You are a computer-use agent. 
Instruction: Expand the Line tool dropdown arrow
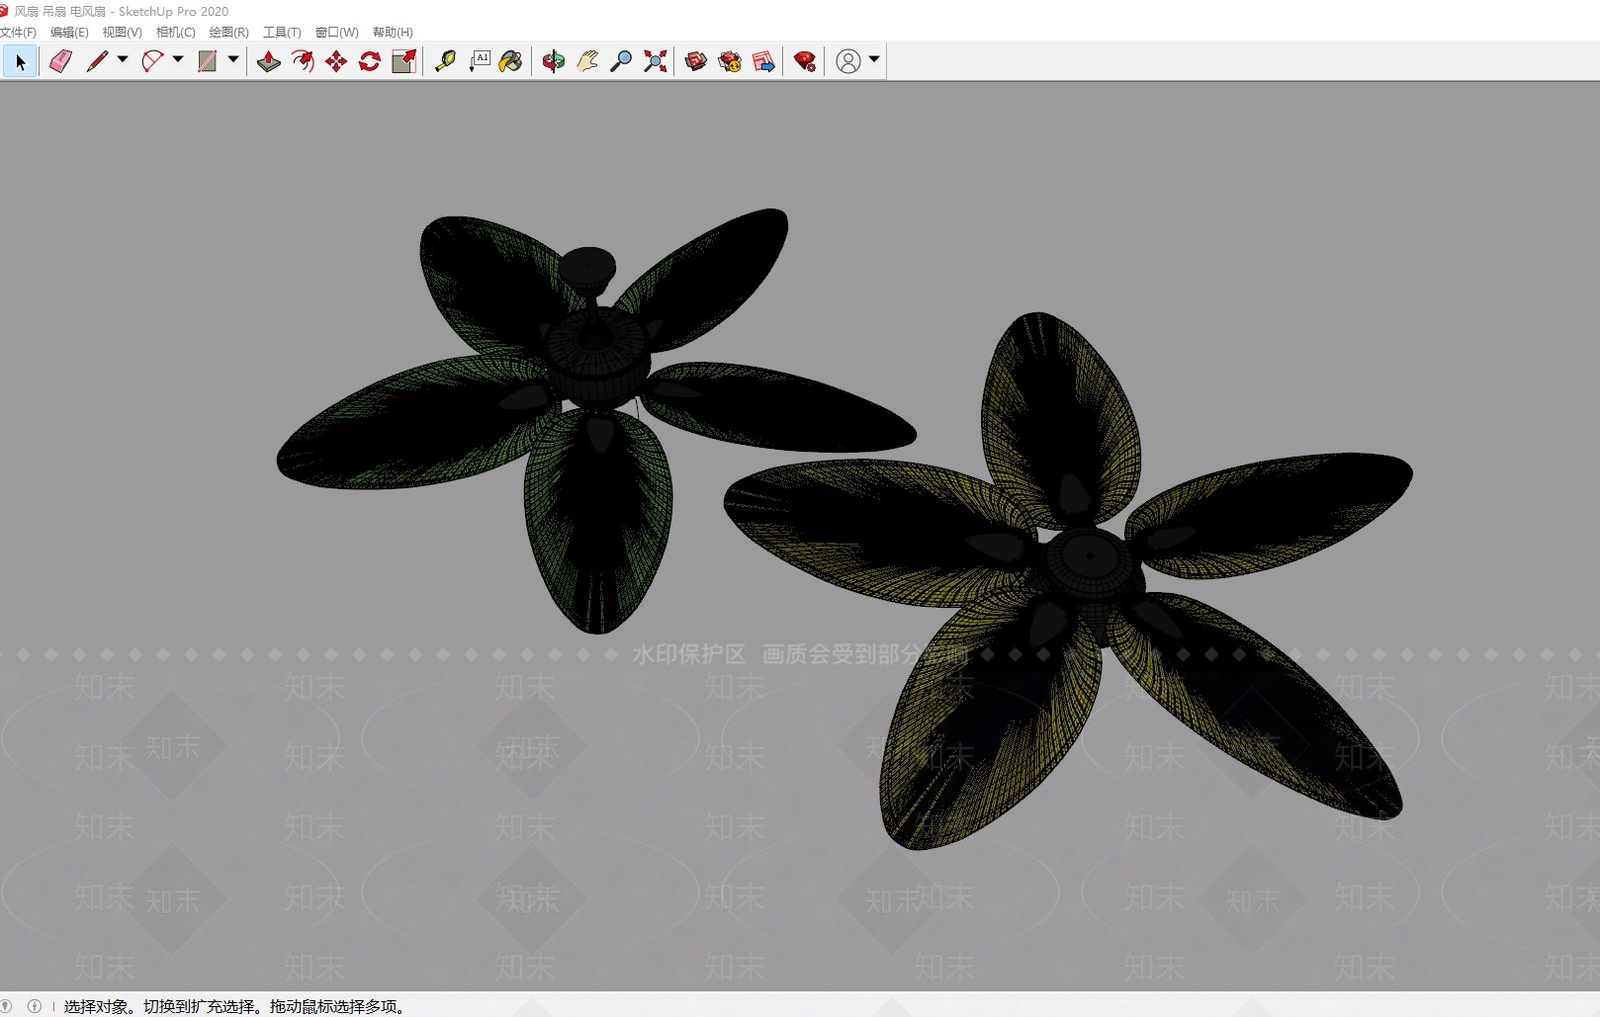[x=123, y=60]
